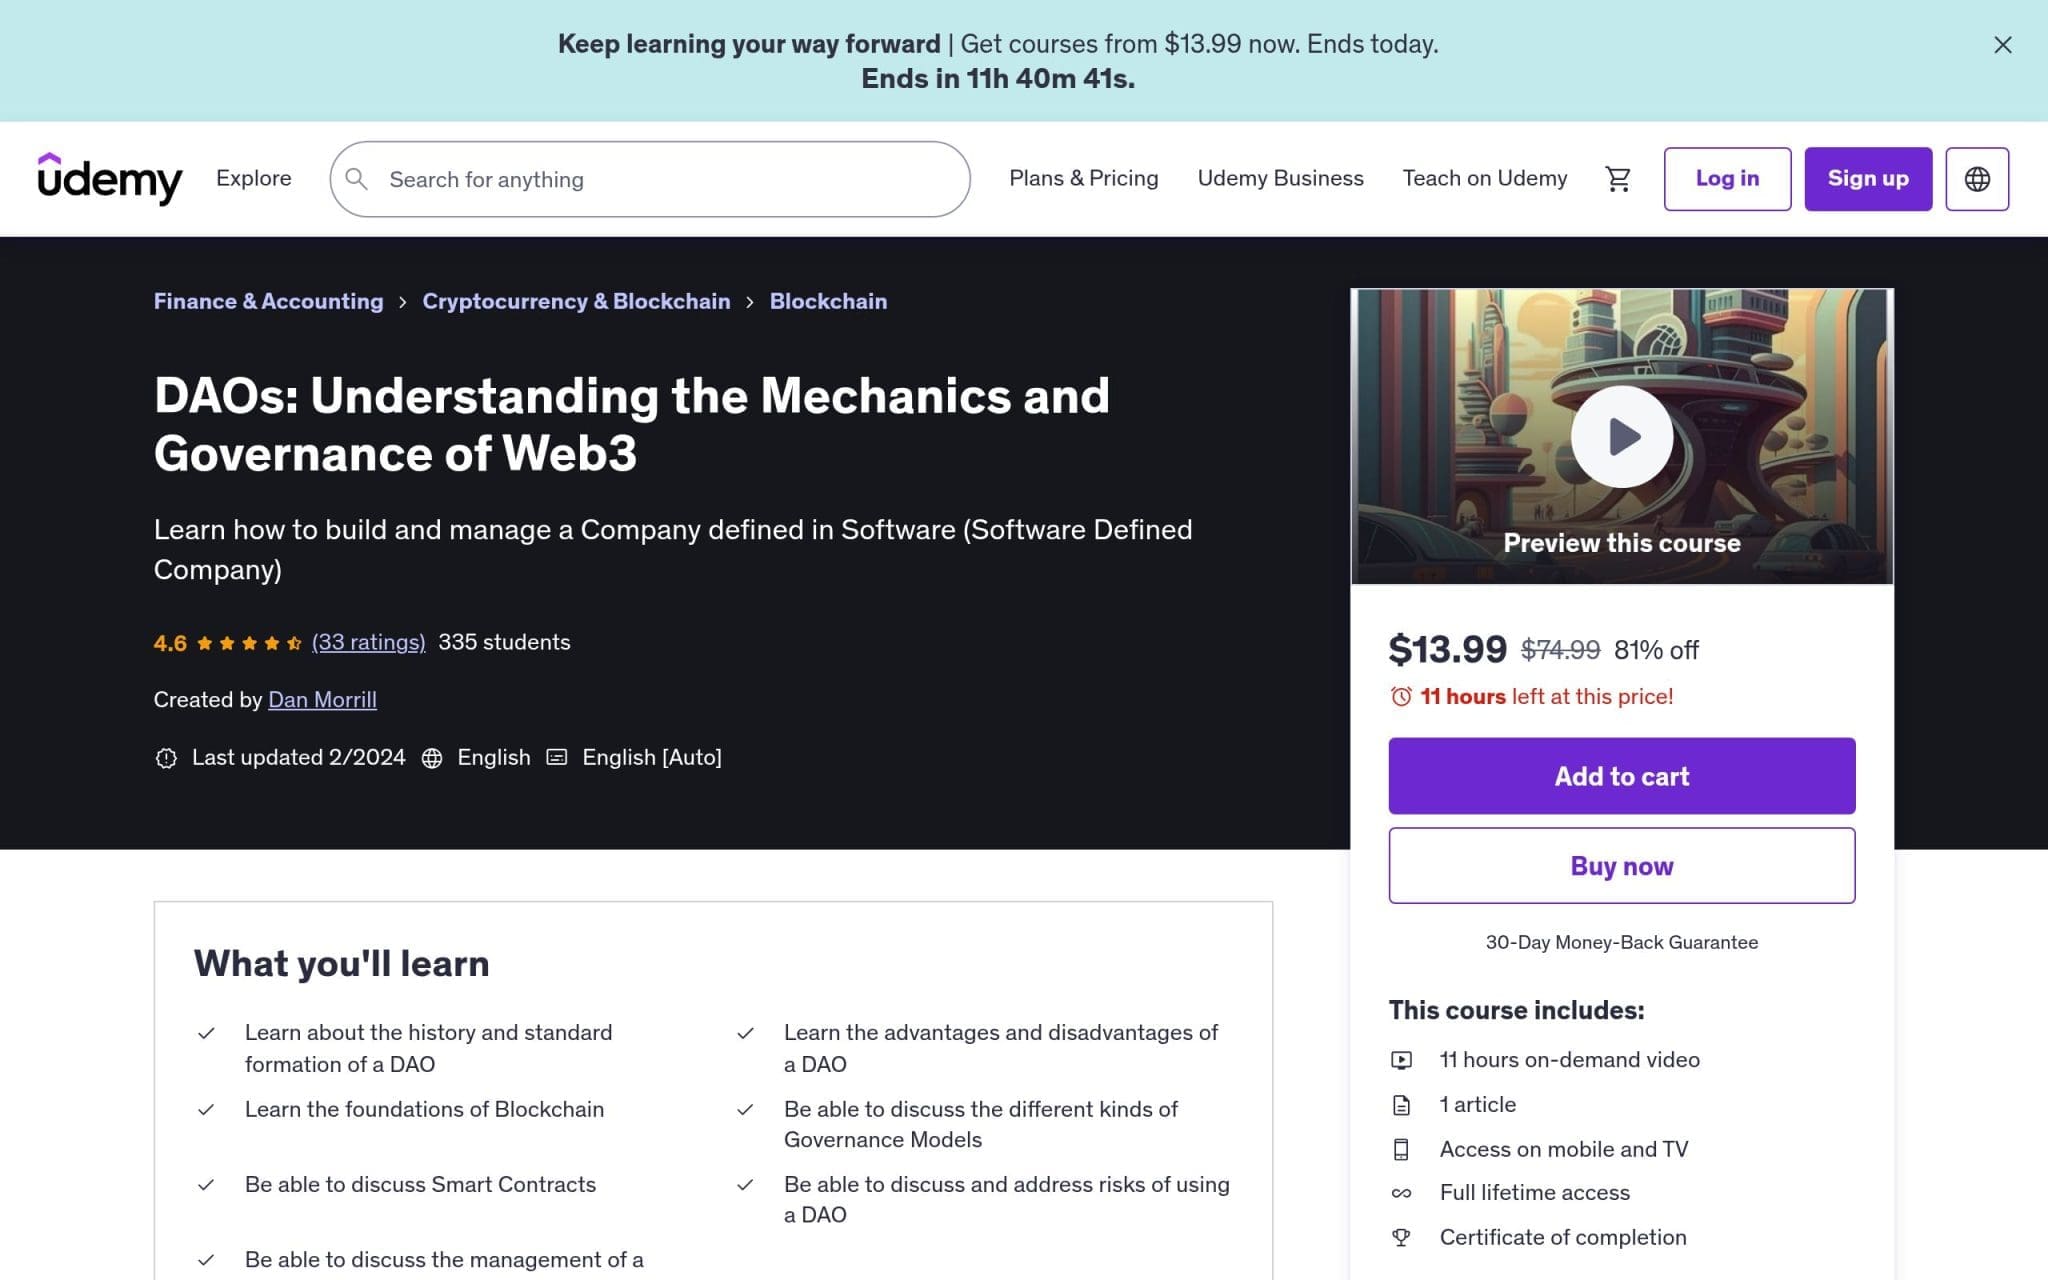Image resolution: width=2048 pixels, height=1280 pixels.
Task: Click the 11 hours on-demand video text
Action: click(x=1569, y=1060)
